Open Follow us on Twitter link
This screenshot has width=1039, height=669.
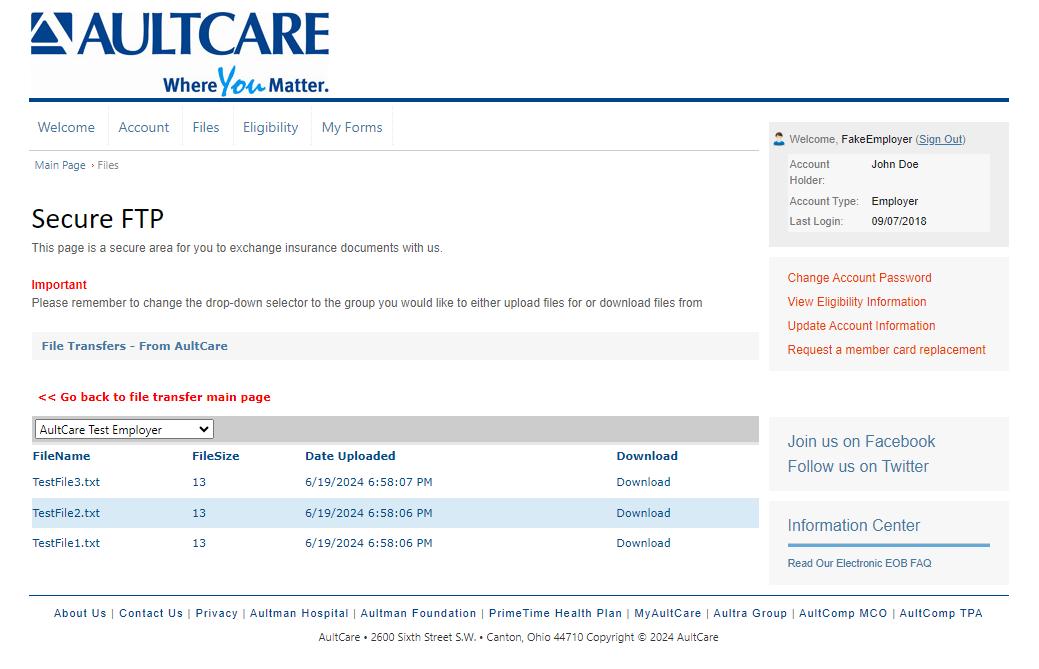click(858, 466)
